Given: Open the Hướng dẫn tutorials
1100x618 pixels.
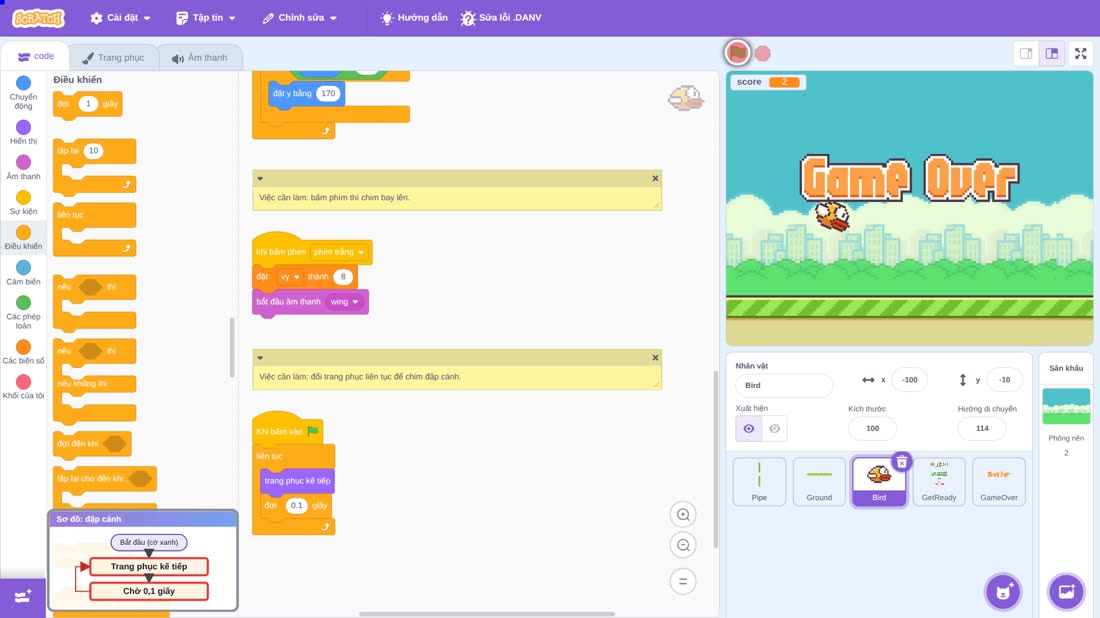Looking at the screenshot, I should click(x=414, y=18).
